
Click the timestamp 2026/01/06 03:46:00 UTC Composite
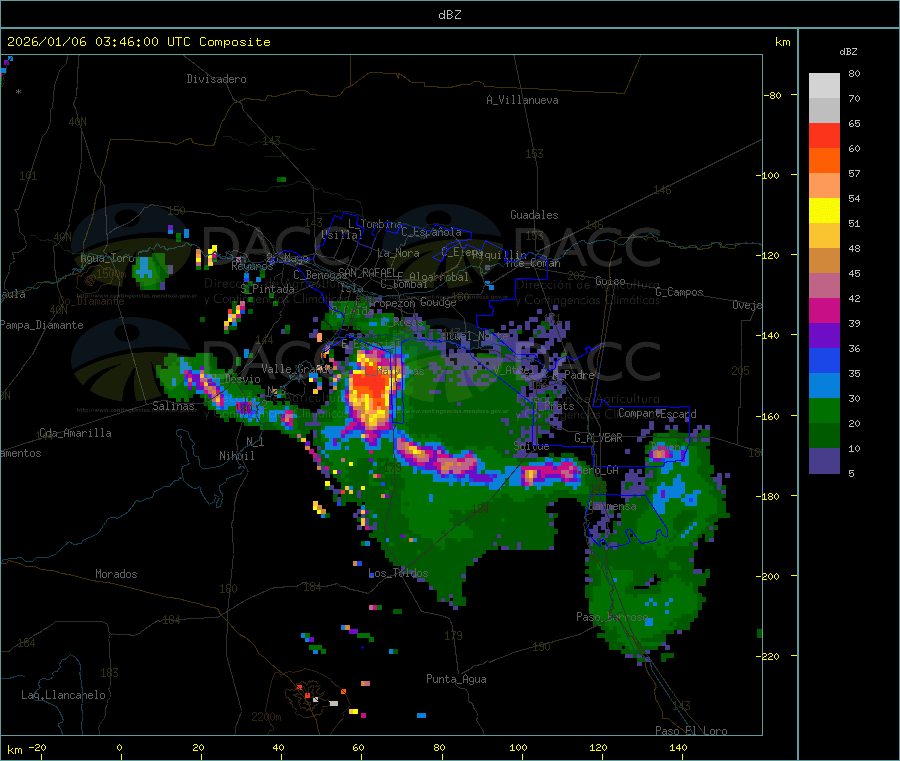tap(138, 42)
